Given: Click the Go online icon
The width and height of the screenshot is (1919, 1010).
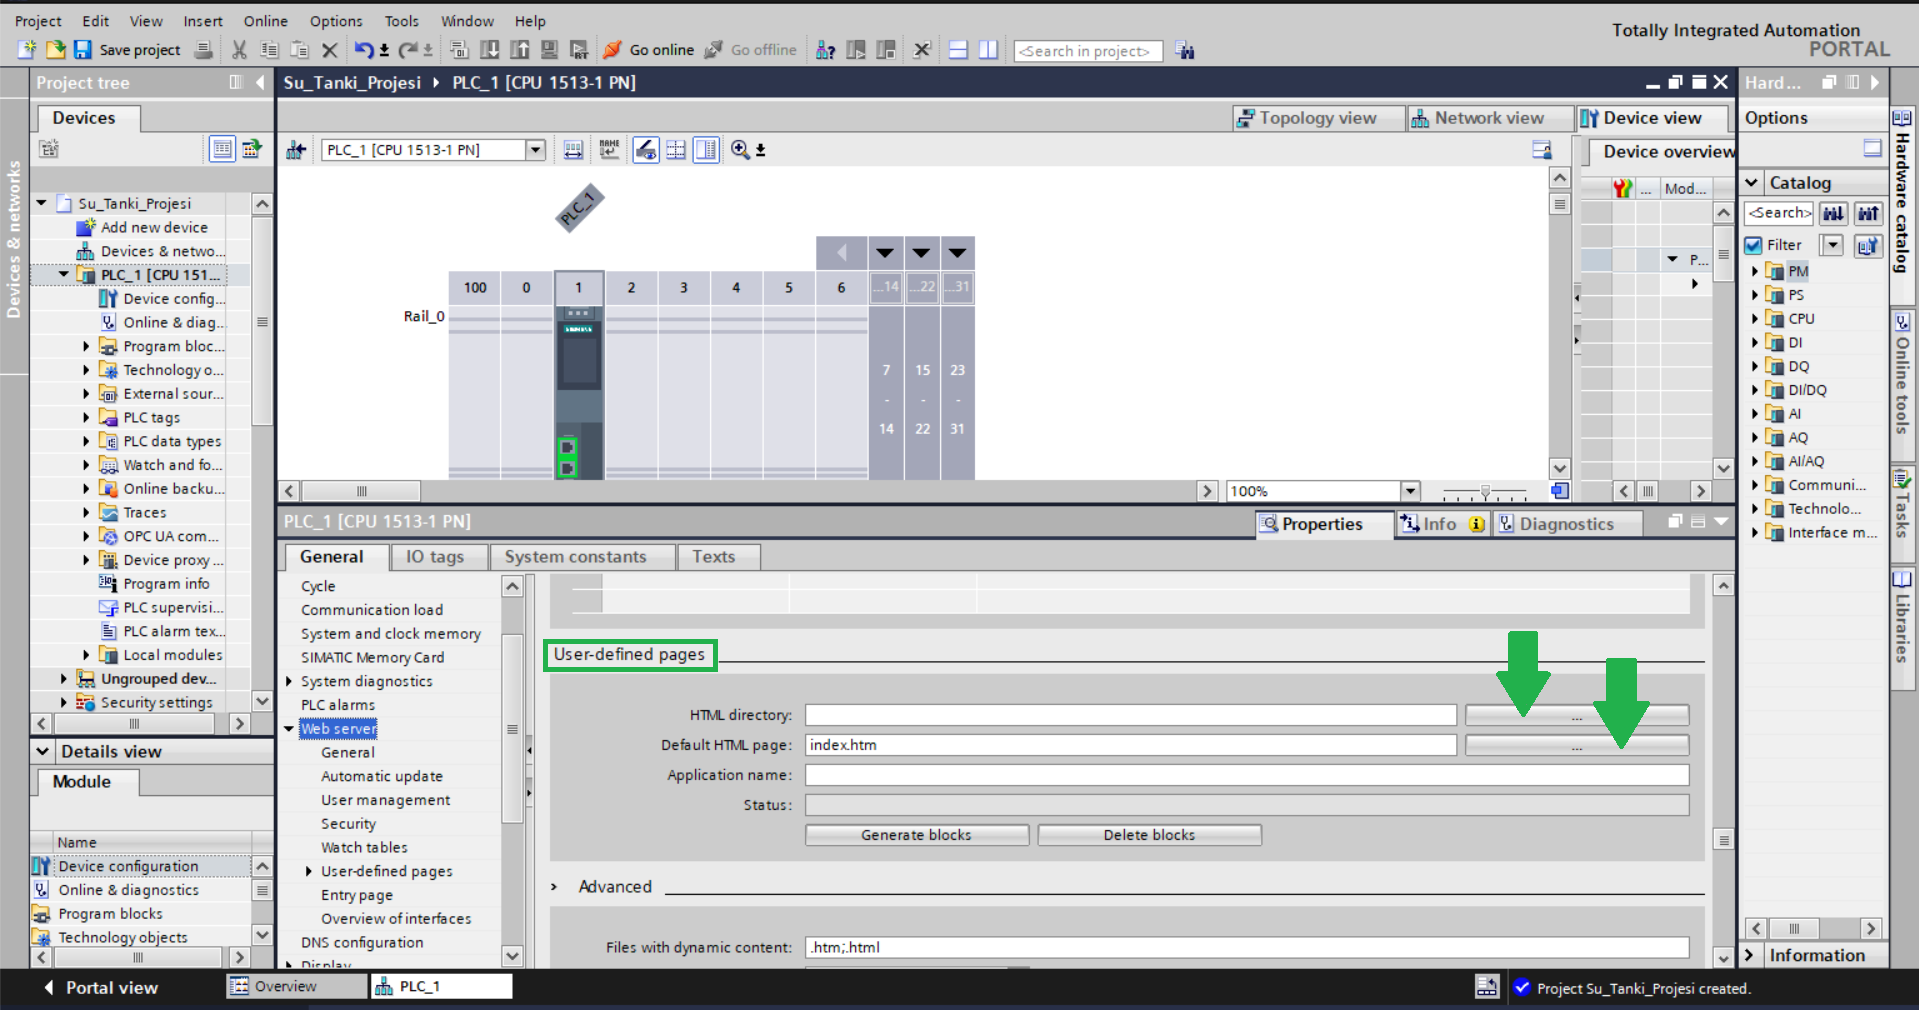Looking at the screenshot, I should click(x=613, y=50).
